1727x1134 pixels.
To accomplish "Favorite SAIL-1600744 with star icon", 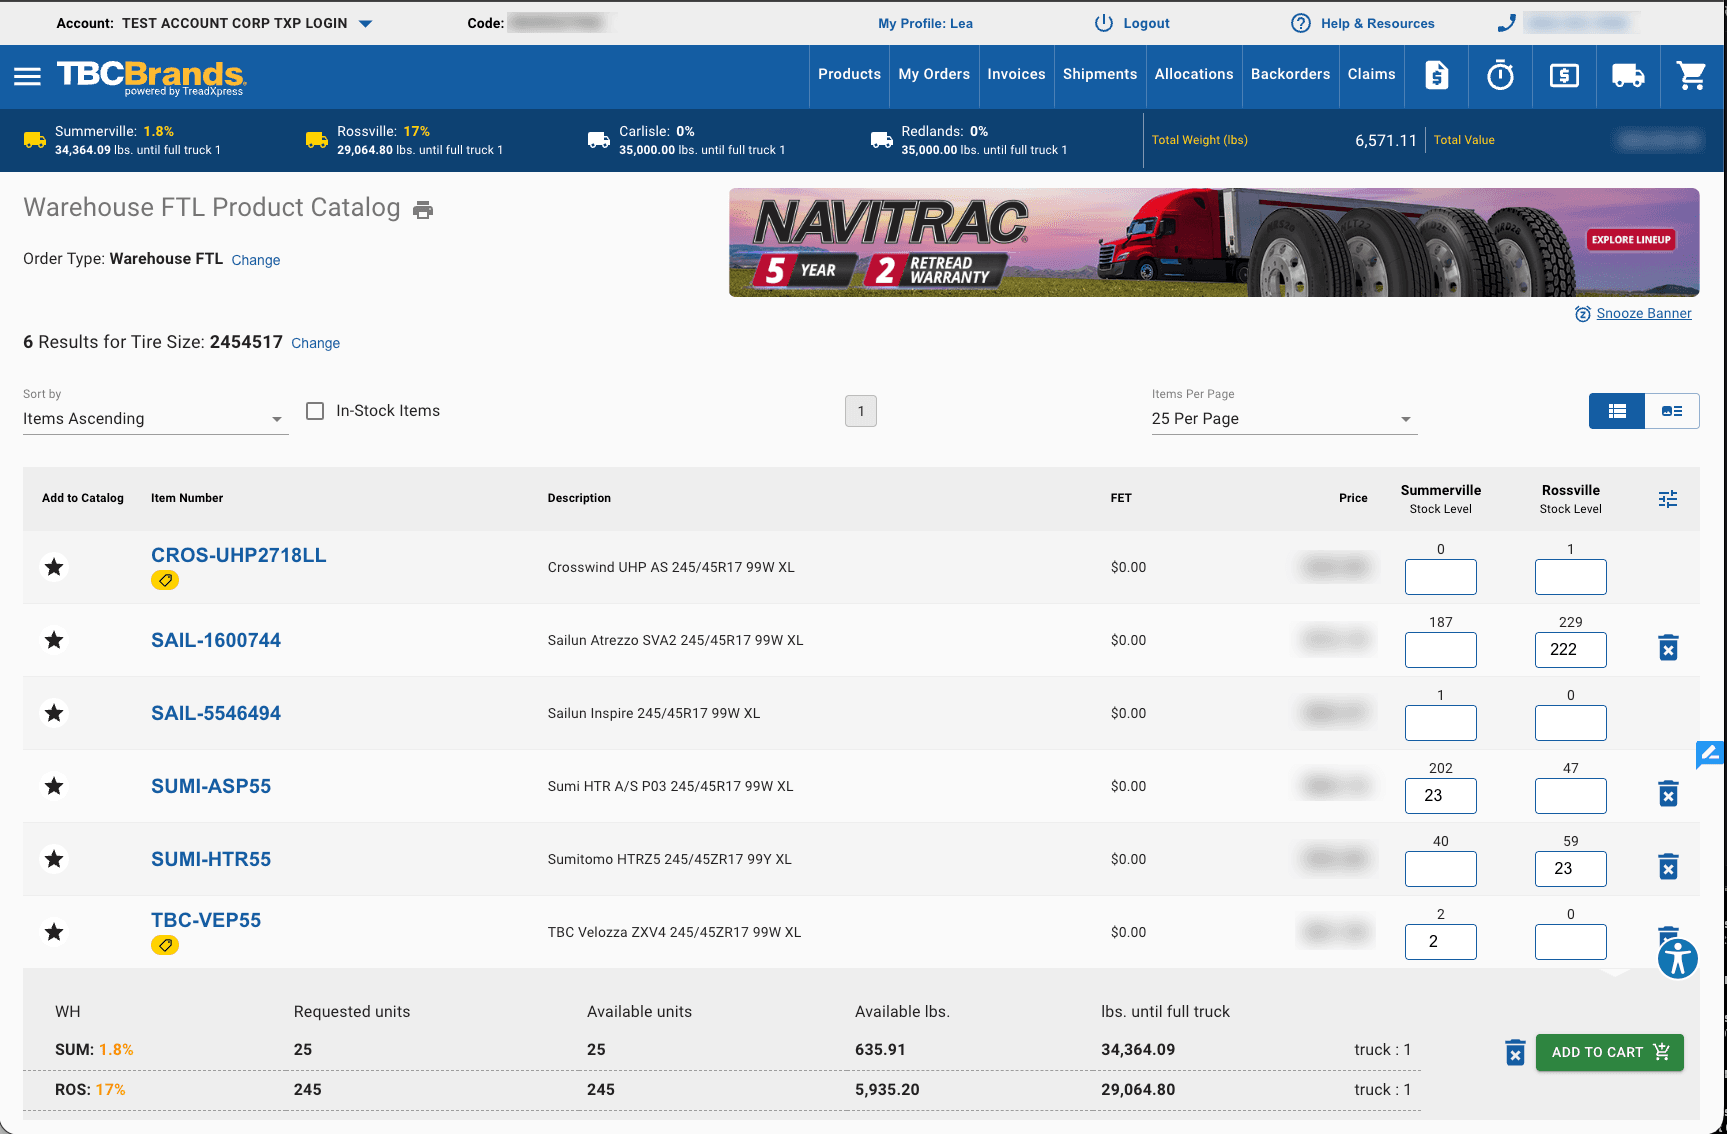I will pyautogui.click(x=54, y=640).
